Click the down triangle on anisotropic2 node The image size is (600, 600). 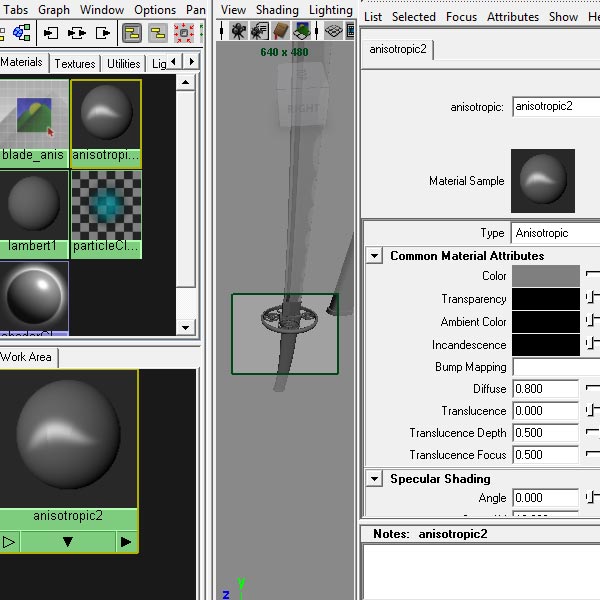click(68, 542)
